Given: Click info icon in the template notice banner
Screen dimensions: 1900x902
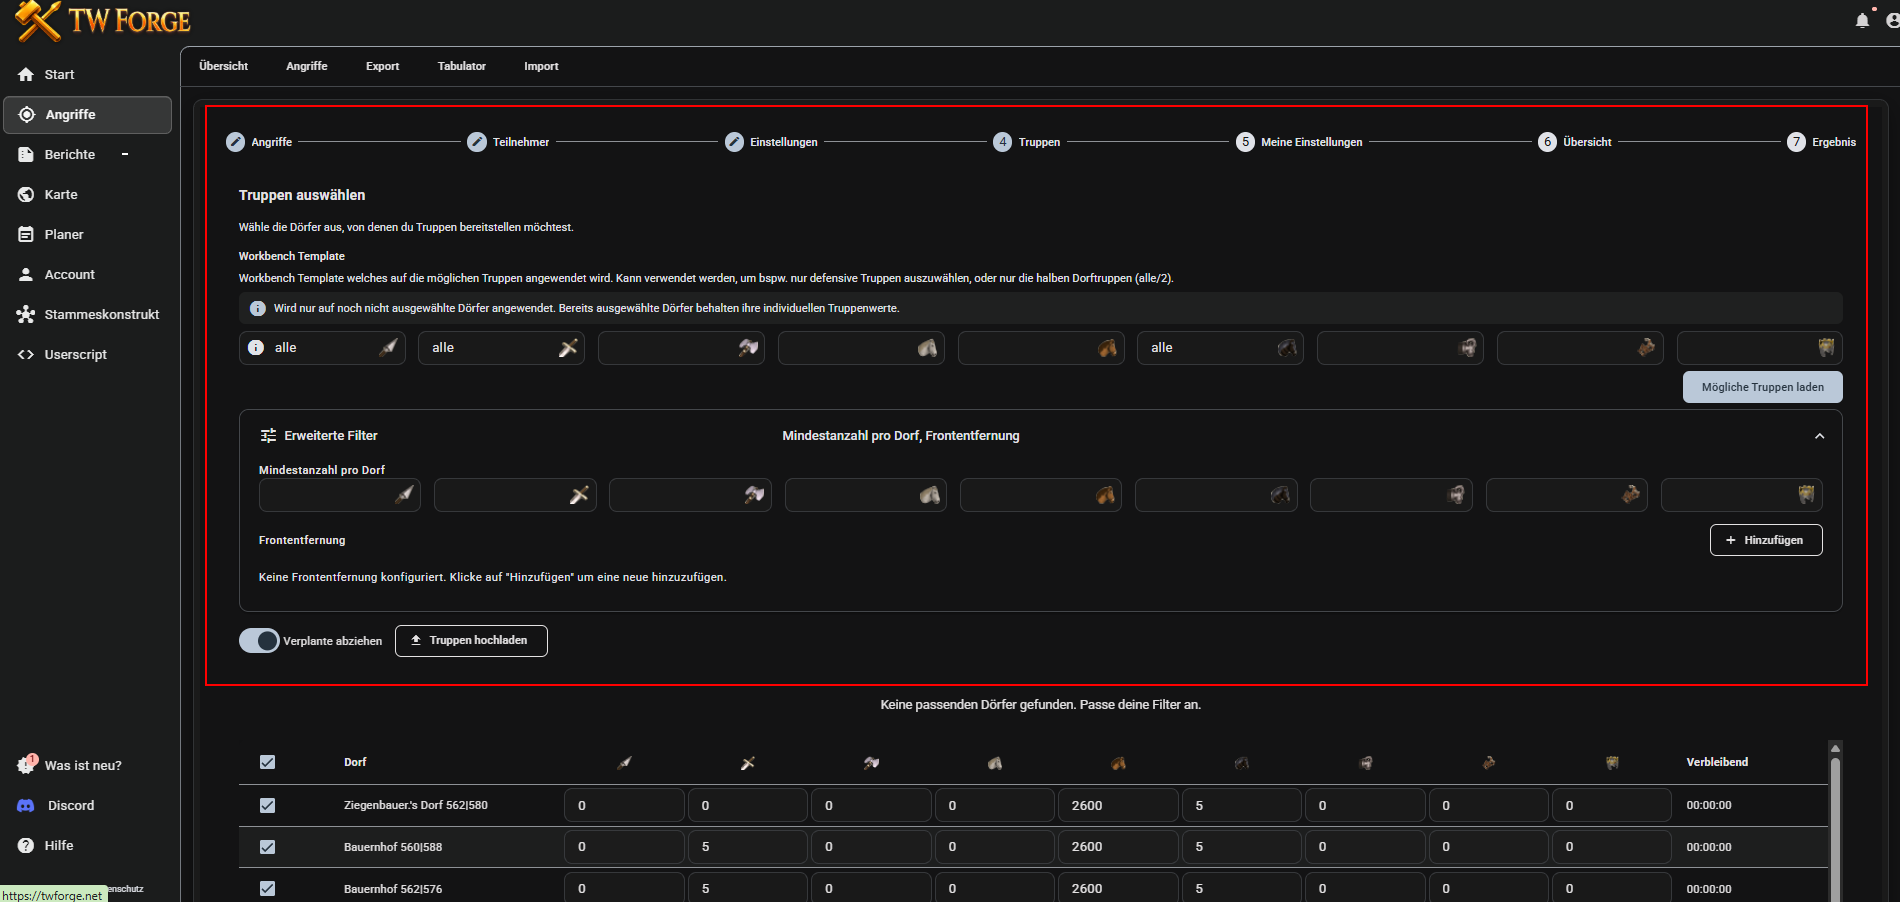Looking at the screenshot, I should click(x=257, y=309).
